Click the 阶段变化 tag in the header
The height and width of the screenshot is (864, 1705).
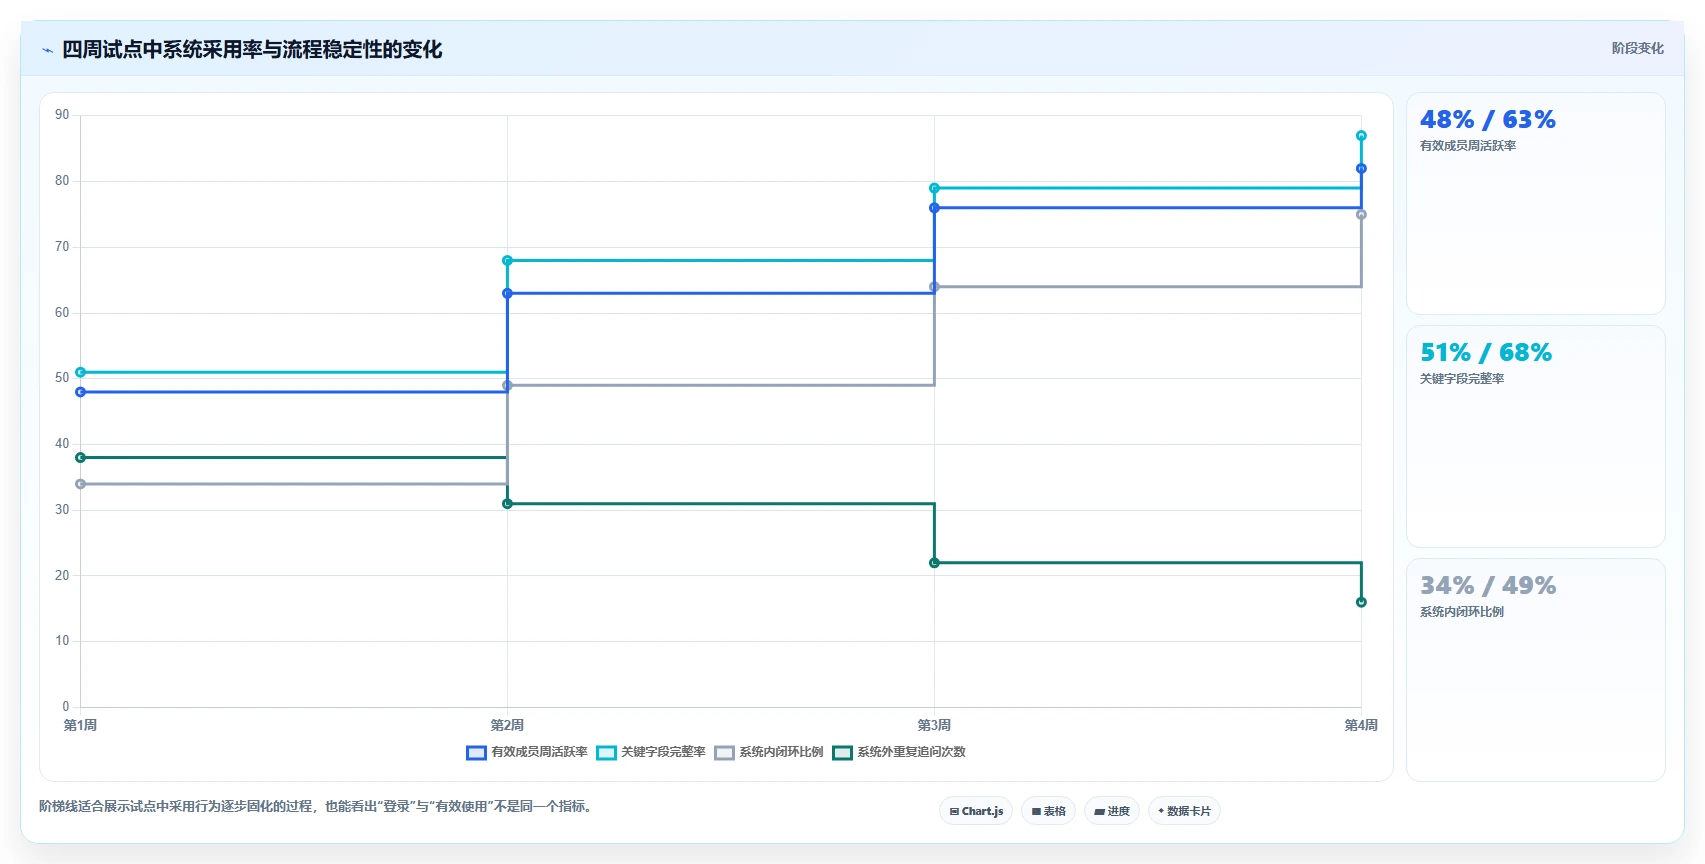coord(1637,48)
